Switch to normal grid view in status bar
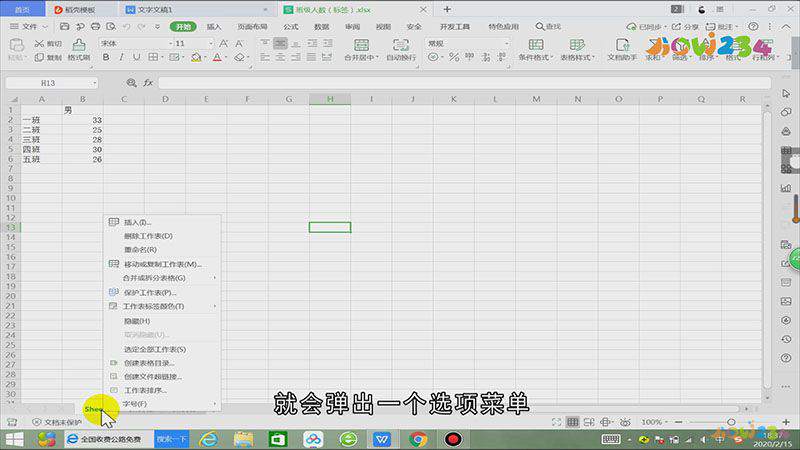 pos(572,422)
